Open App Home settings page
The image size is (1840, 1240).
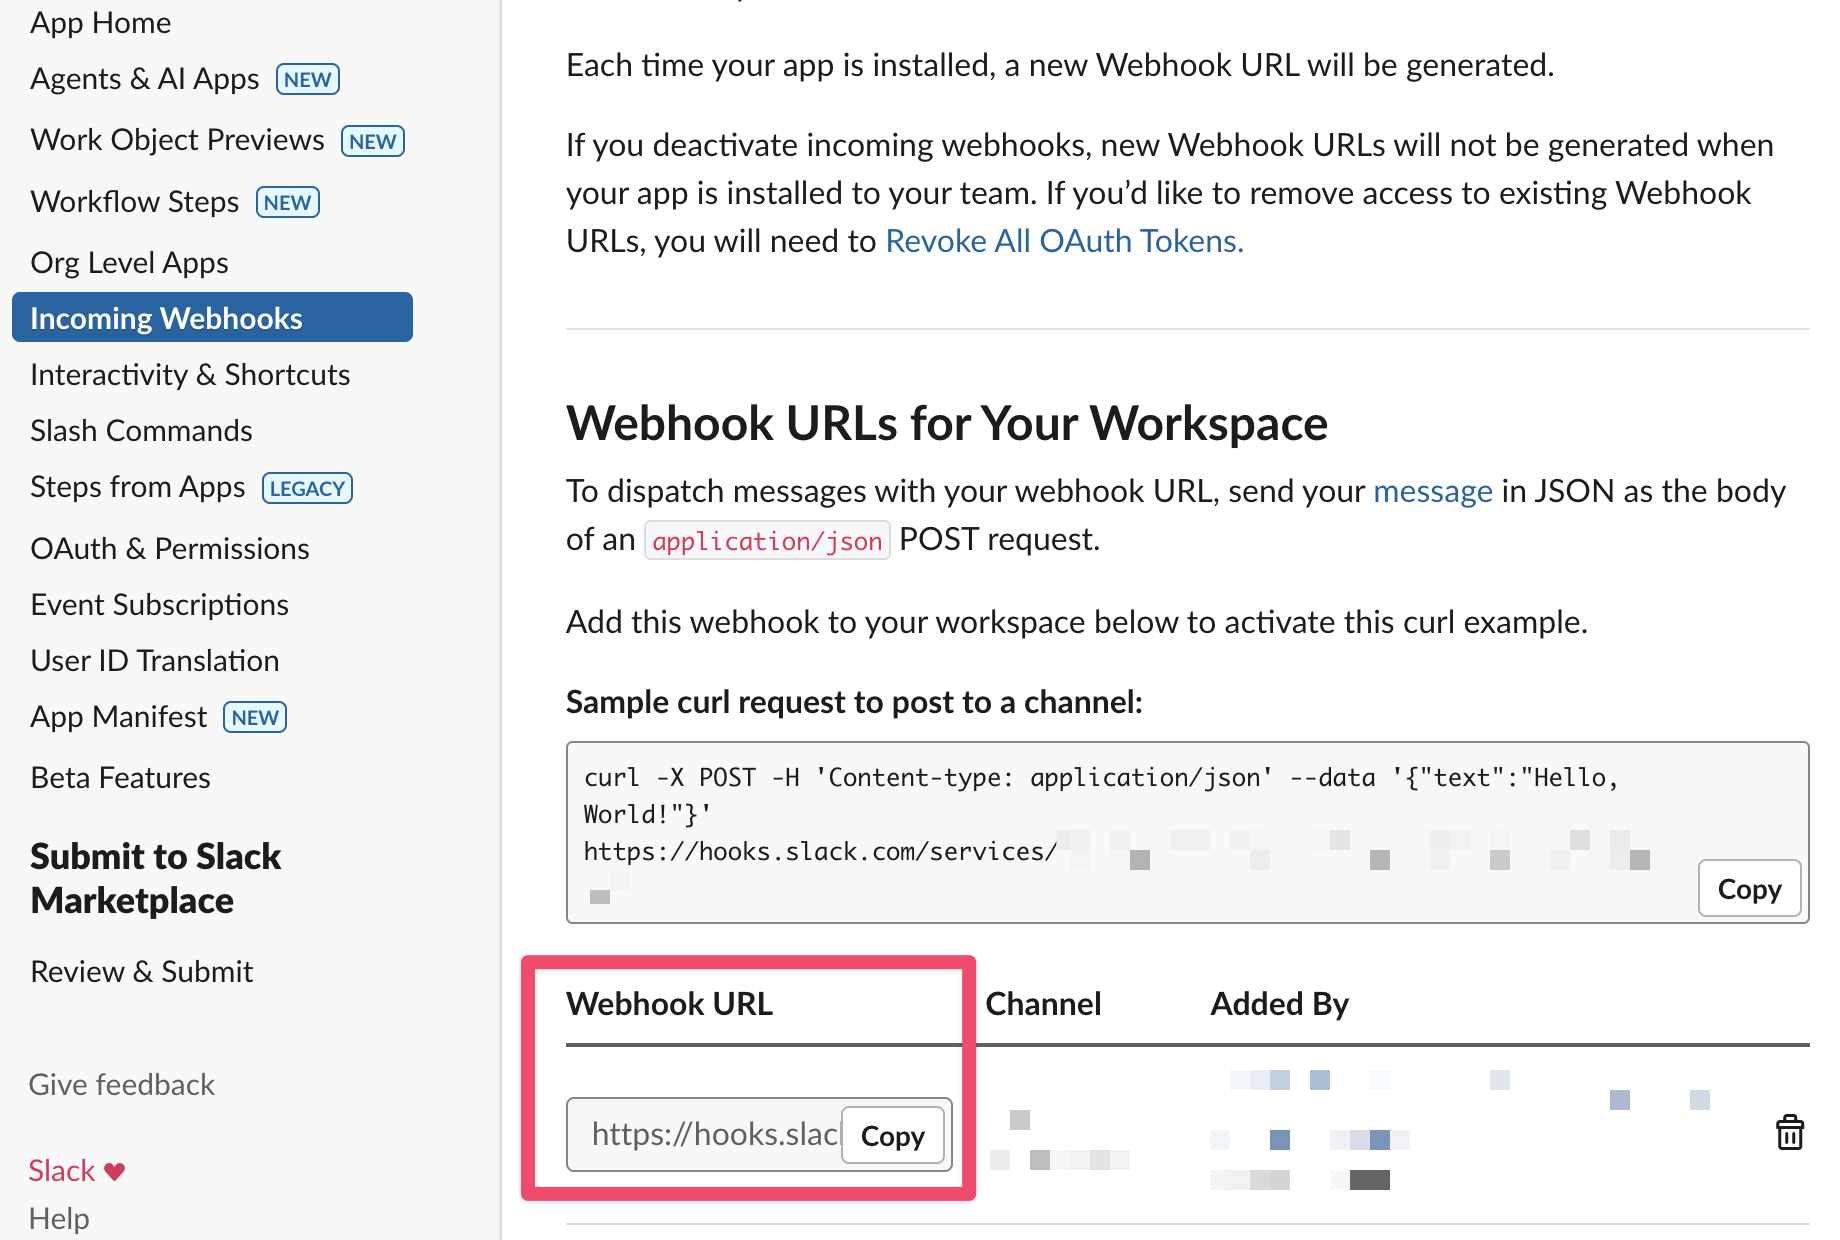(100, 23)
